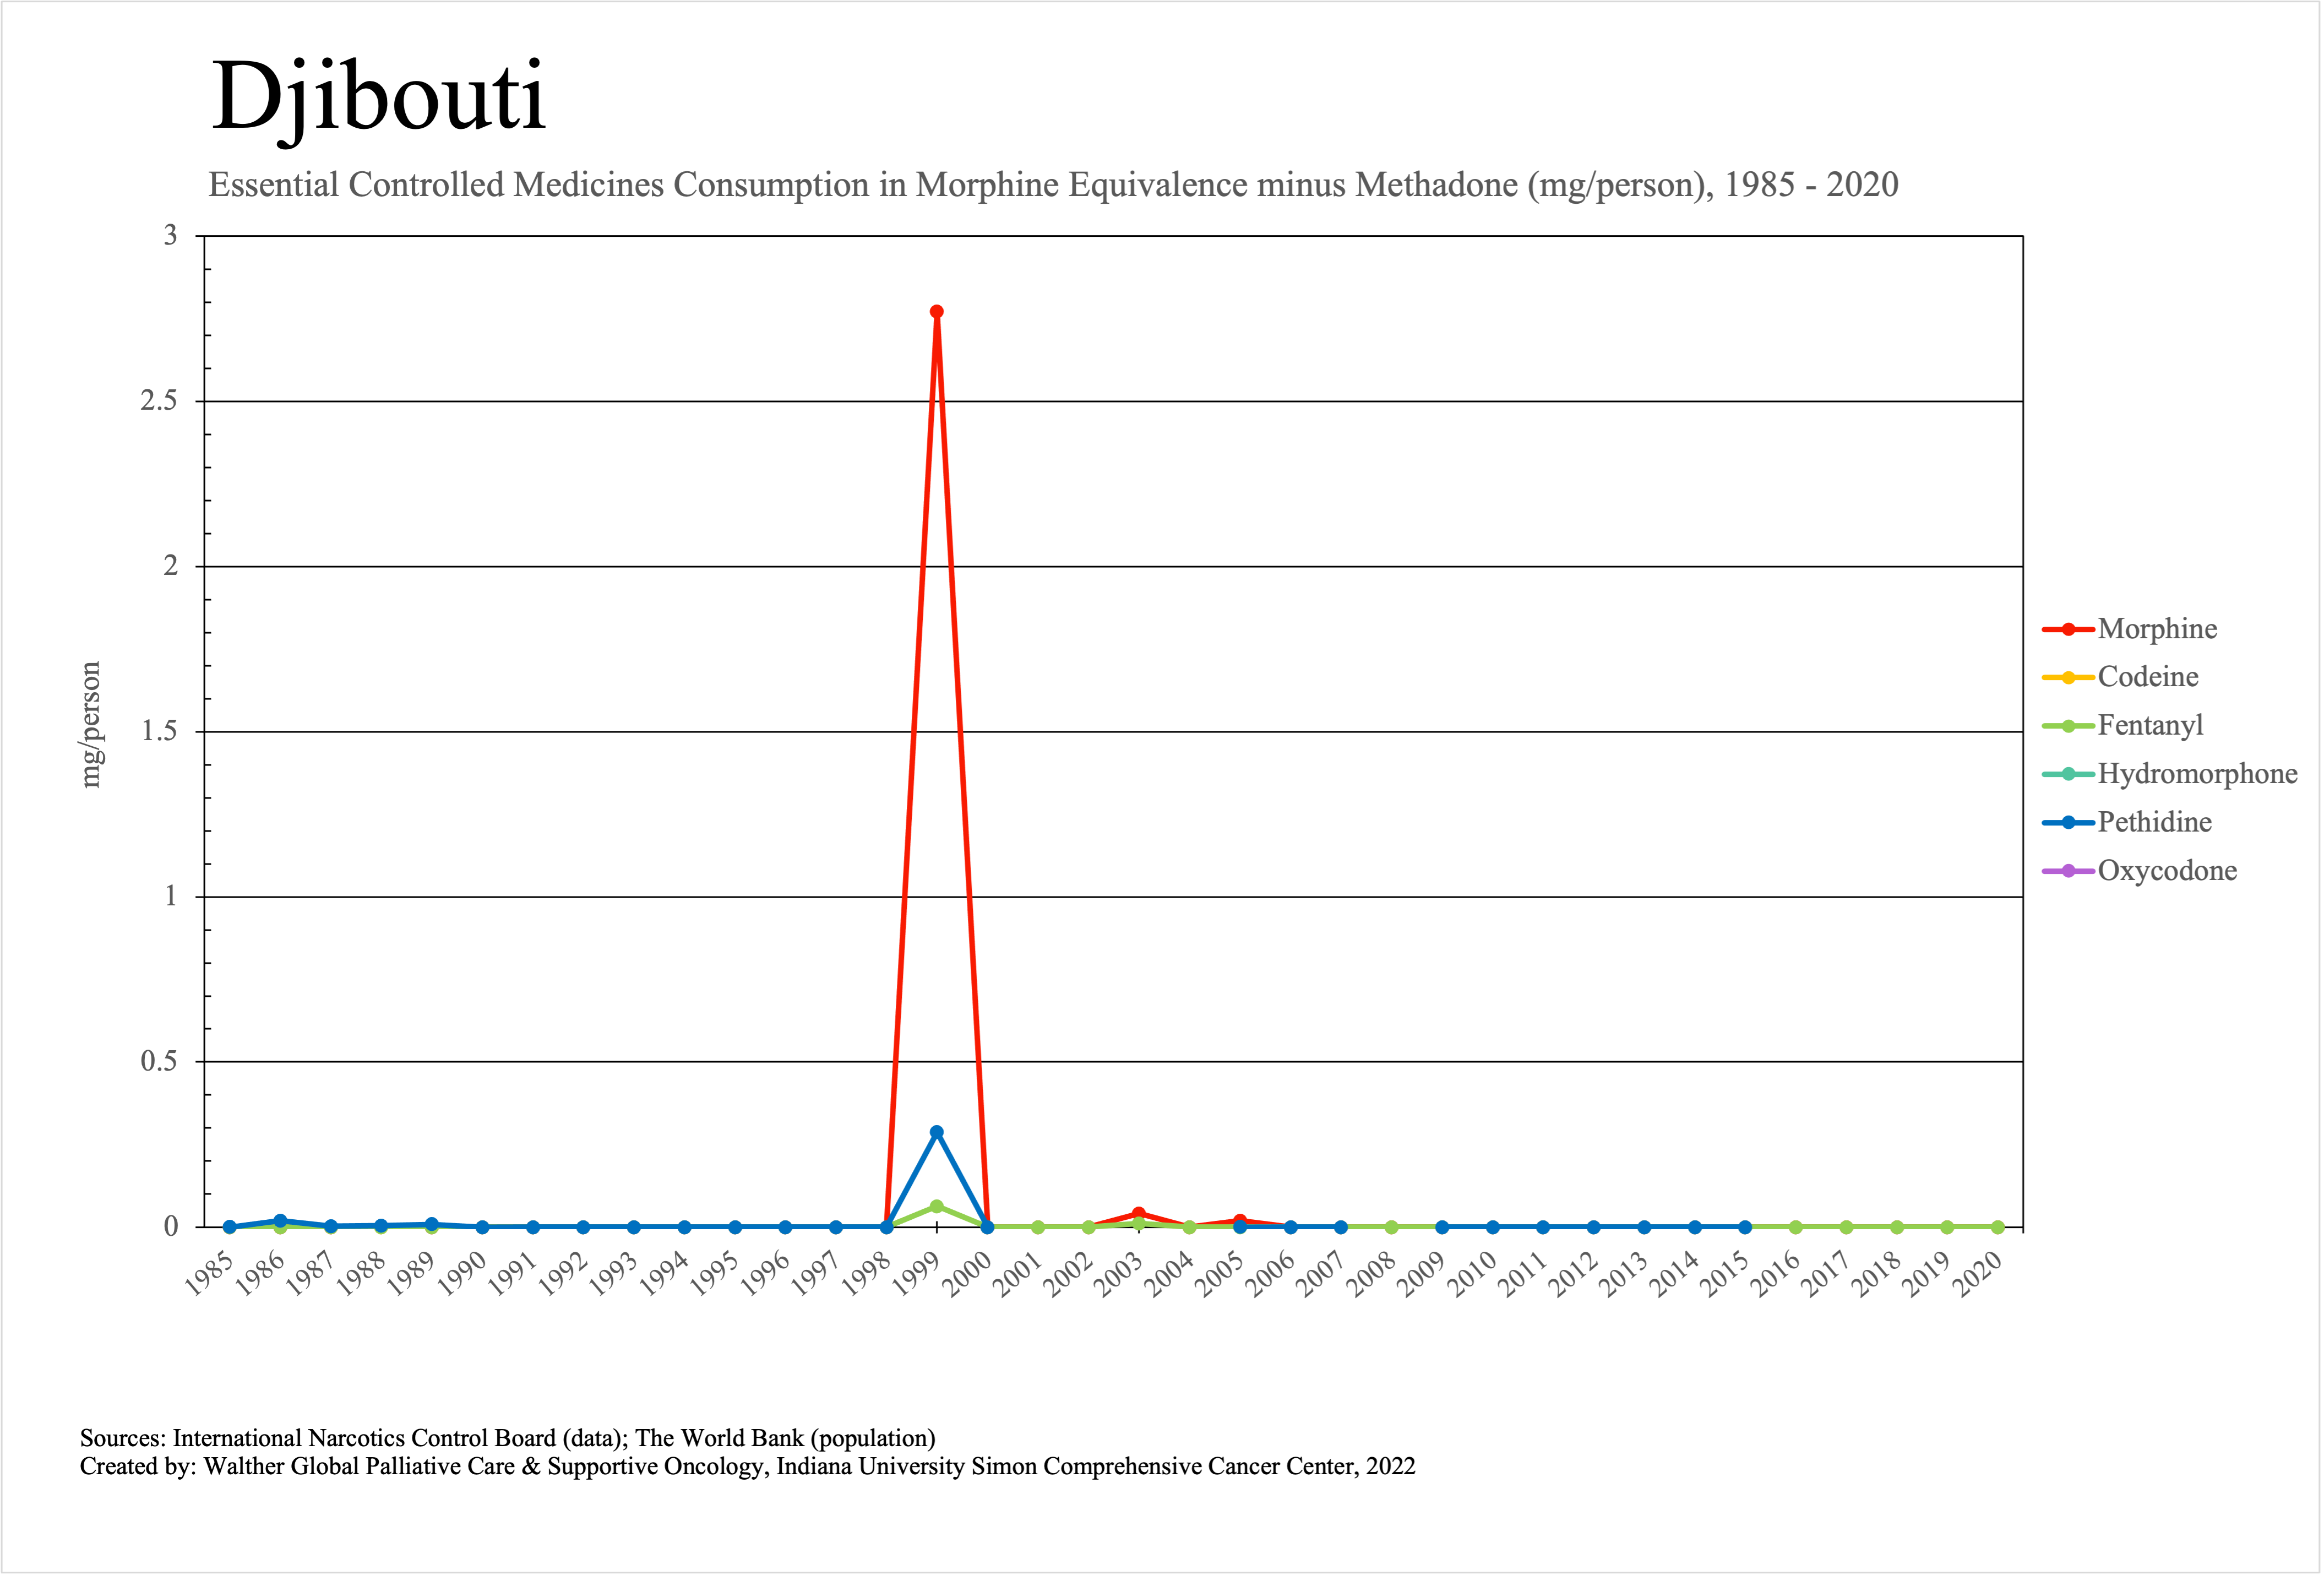2324x1575 pixels.
Task: Click the Fentanyl point at 2020
Action: click(1997, 1227)
